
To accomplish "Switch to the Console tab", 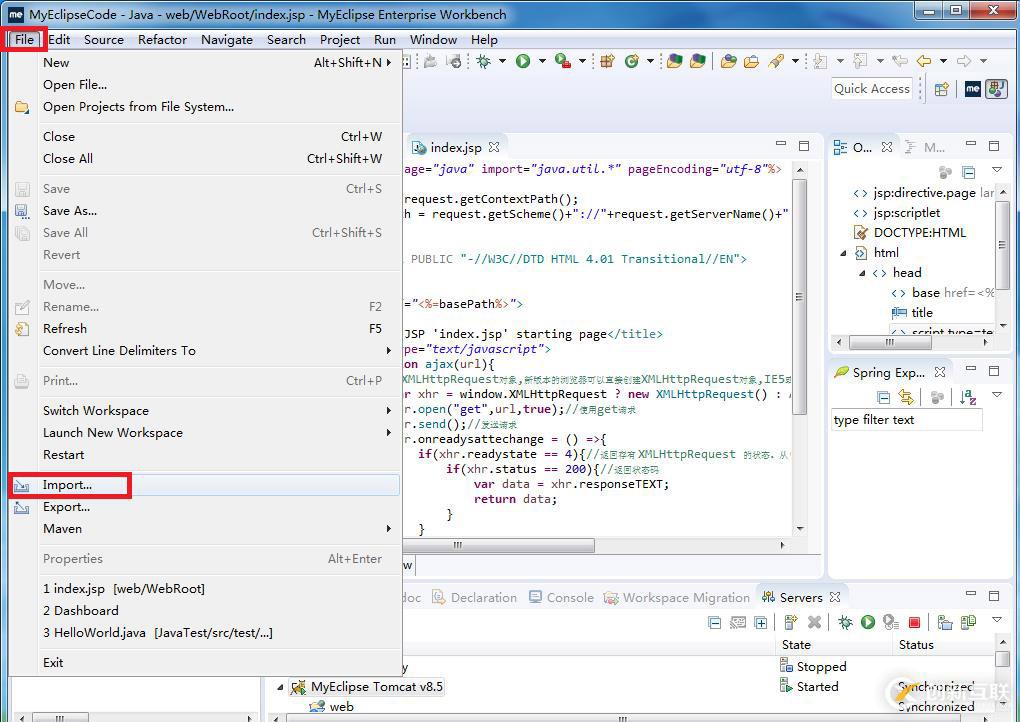I will pyautogui.click(x=562, y=598).
